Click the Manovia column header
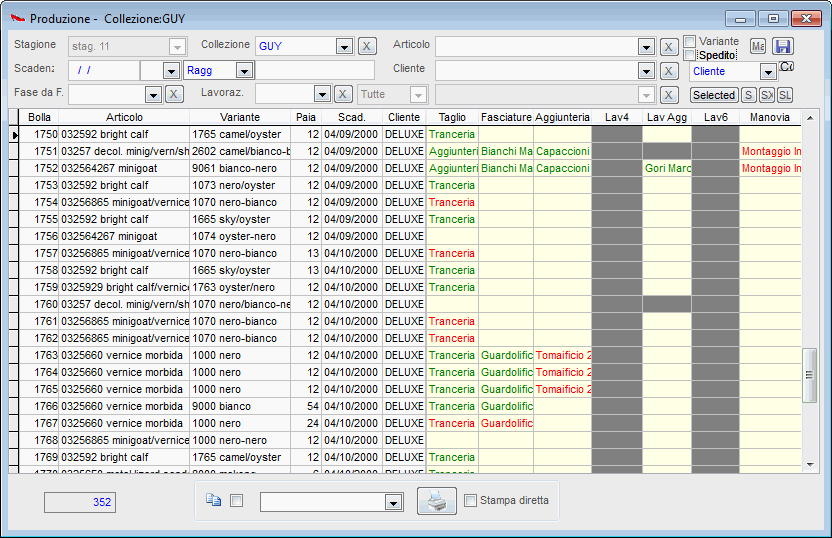The width and height of the screenshot is (832, 538). tap(769, 117)
